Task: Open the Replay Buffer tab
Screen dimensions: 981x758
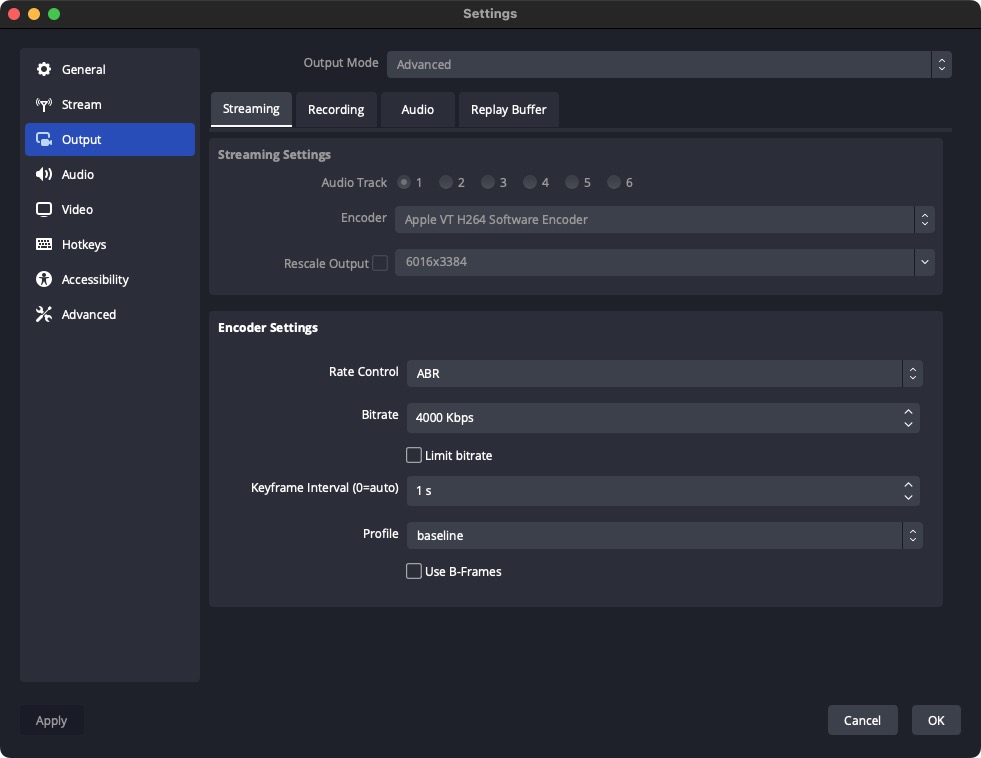Action: [508, 110]
